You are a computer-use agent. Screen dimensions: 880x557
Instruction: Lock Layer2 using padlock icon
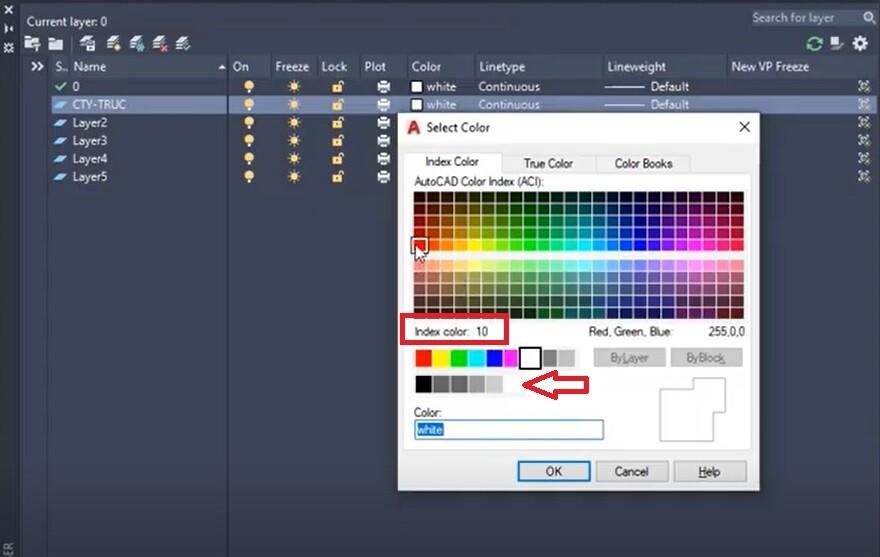tap(337, 122)
